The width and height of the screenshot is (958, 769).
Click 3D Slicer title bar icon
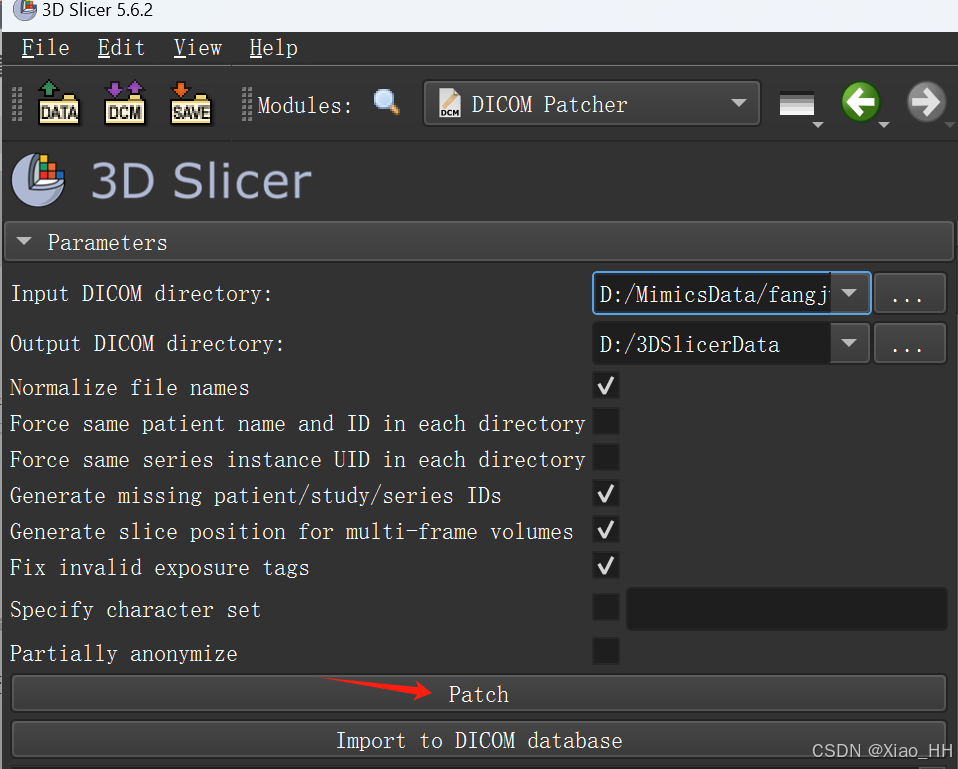point(25,10)
